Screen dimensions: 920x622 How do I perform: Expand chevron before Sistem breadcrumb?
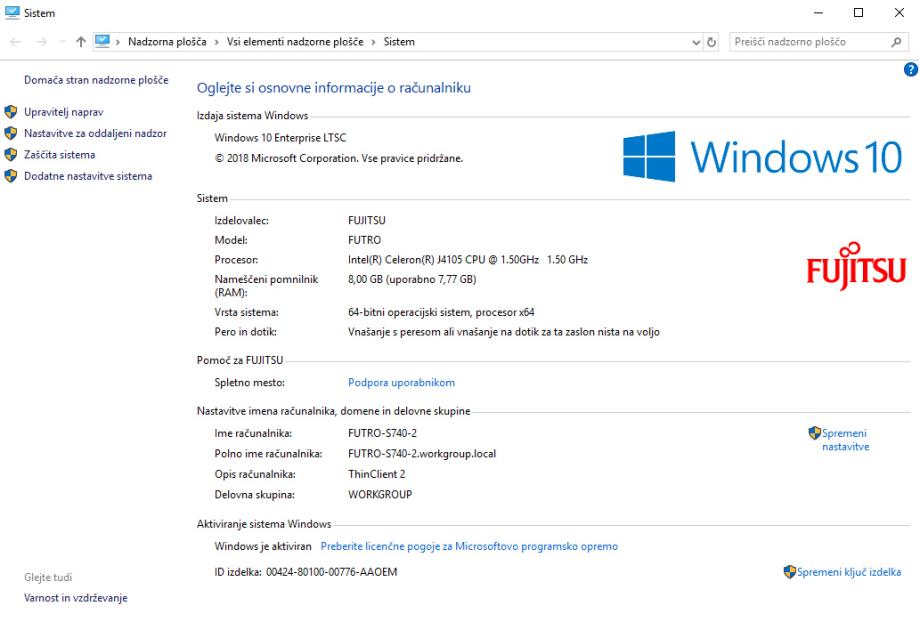coord(373,42)
